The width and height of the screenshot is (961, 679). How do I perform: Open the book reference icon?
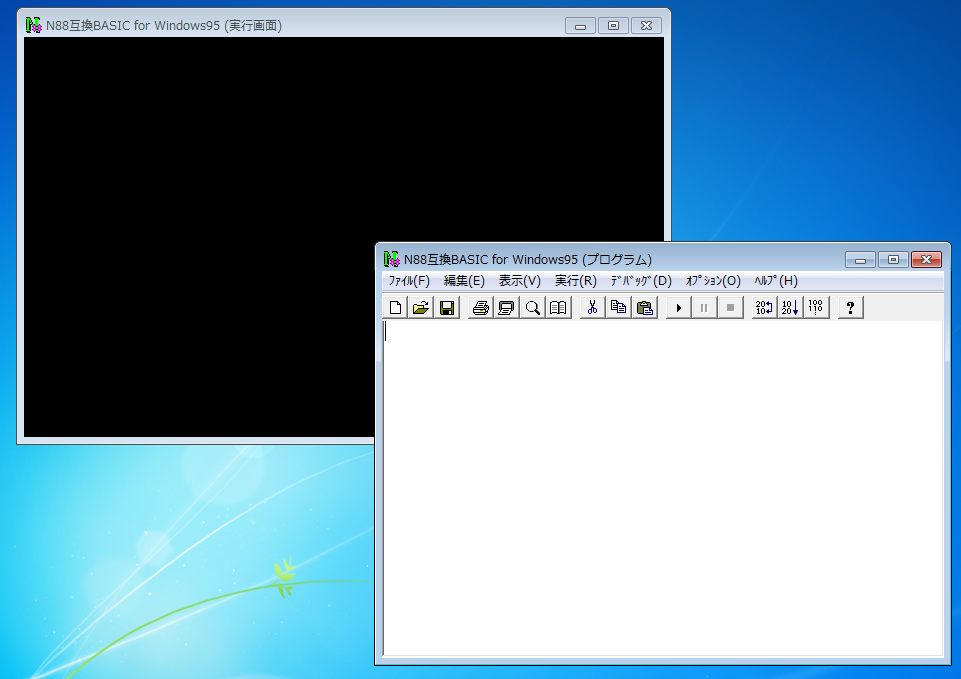(x=558, y=308)
